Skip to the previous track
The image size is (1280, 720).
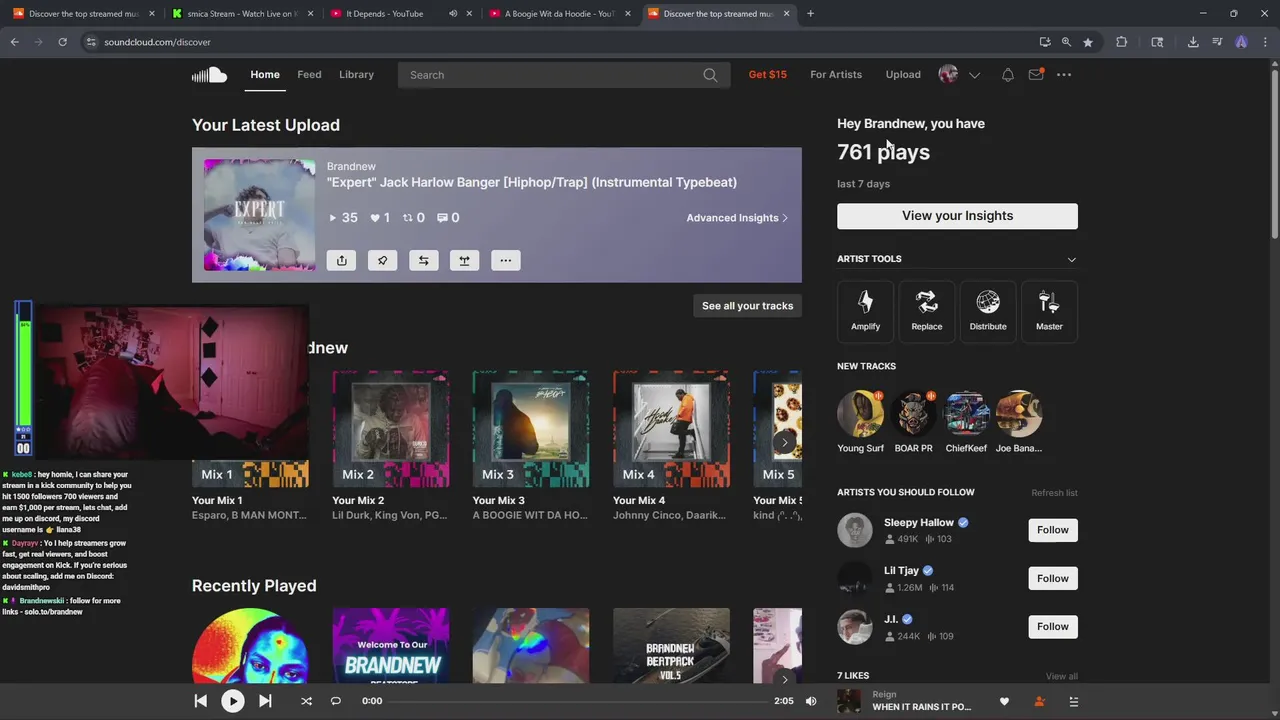[x=200, y=701]
